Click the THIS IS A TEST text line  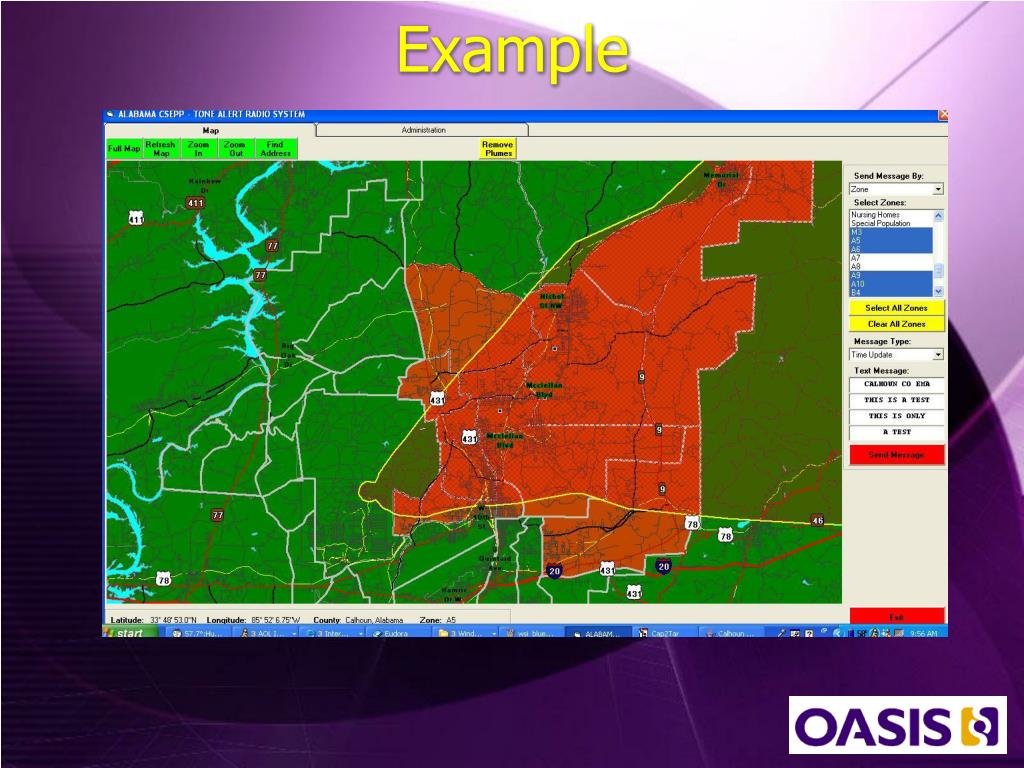tap(897, 400)
